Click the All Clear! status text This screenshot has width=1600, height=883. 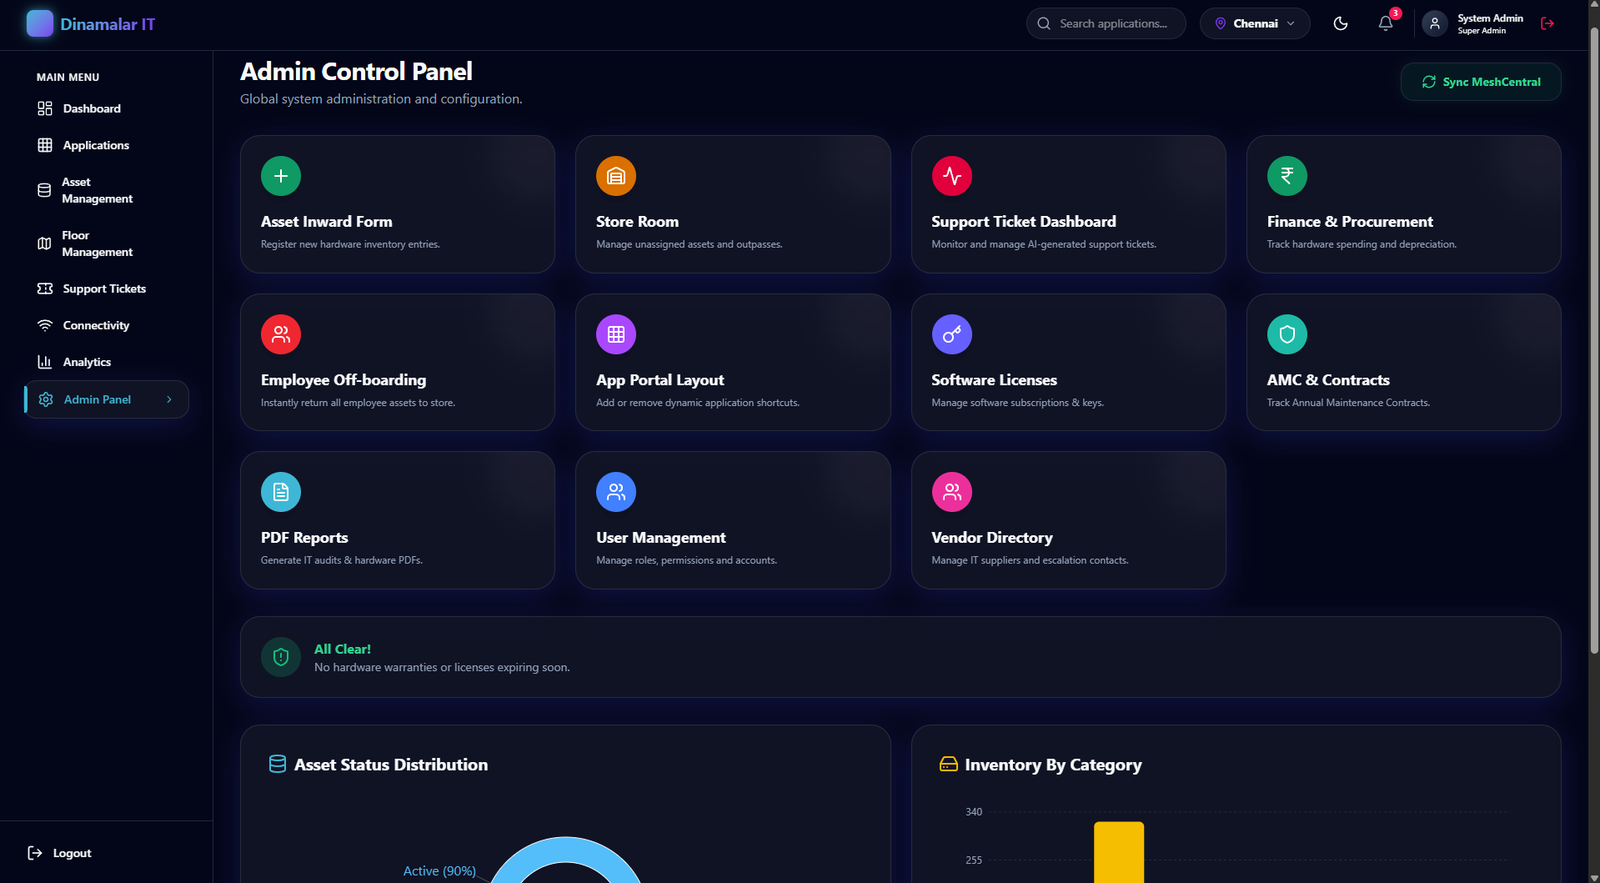(342, 649)
